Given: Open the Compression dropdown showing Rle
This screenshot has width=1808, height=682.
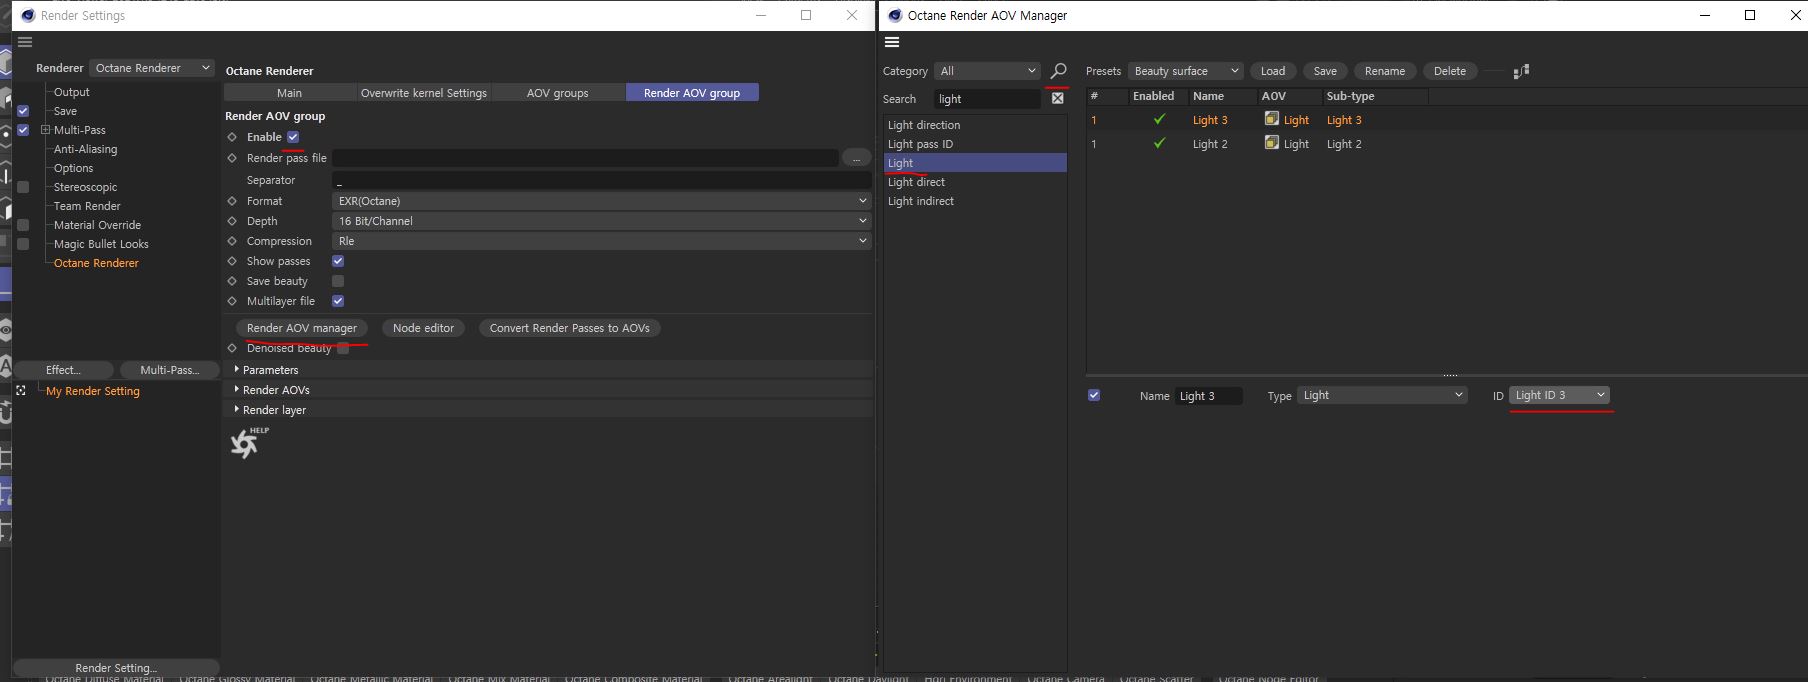Looking at the screenshot, I should (601, 241).
